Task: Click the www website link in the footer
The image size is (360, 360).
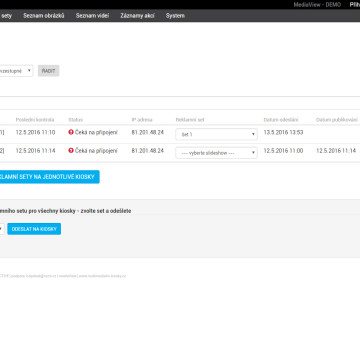Action: (102, 276)
